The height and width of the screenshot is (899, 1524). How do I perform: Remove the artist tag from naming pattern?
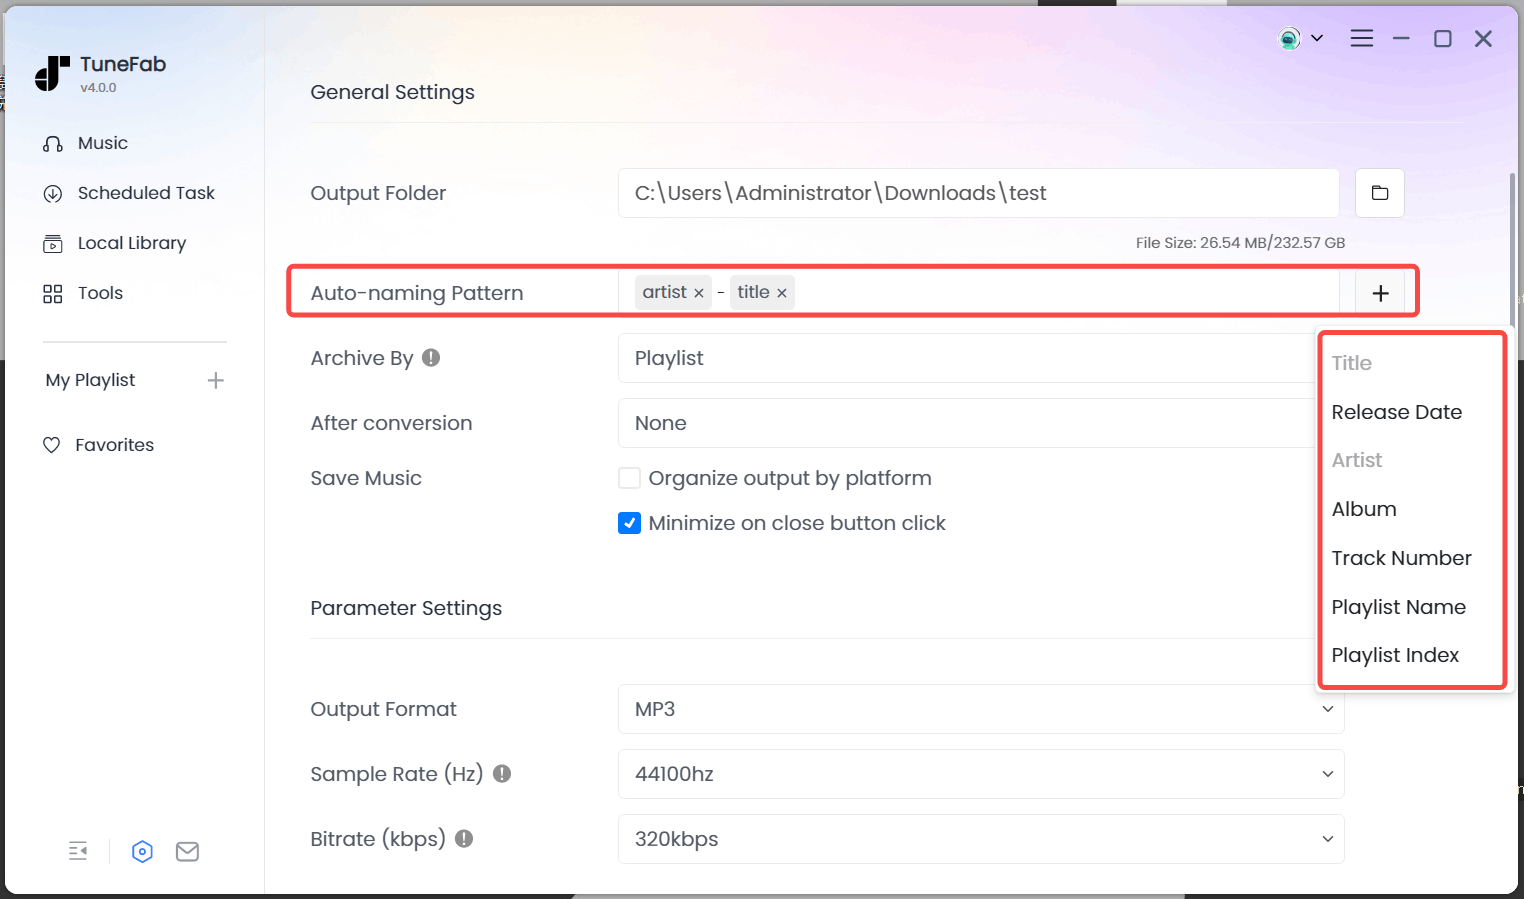pos(699,293)
